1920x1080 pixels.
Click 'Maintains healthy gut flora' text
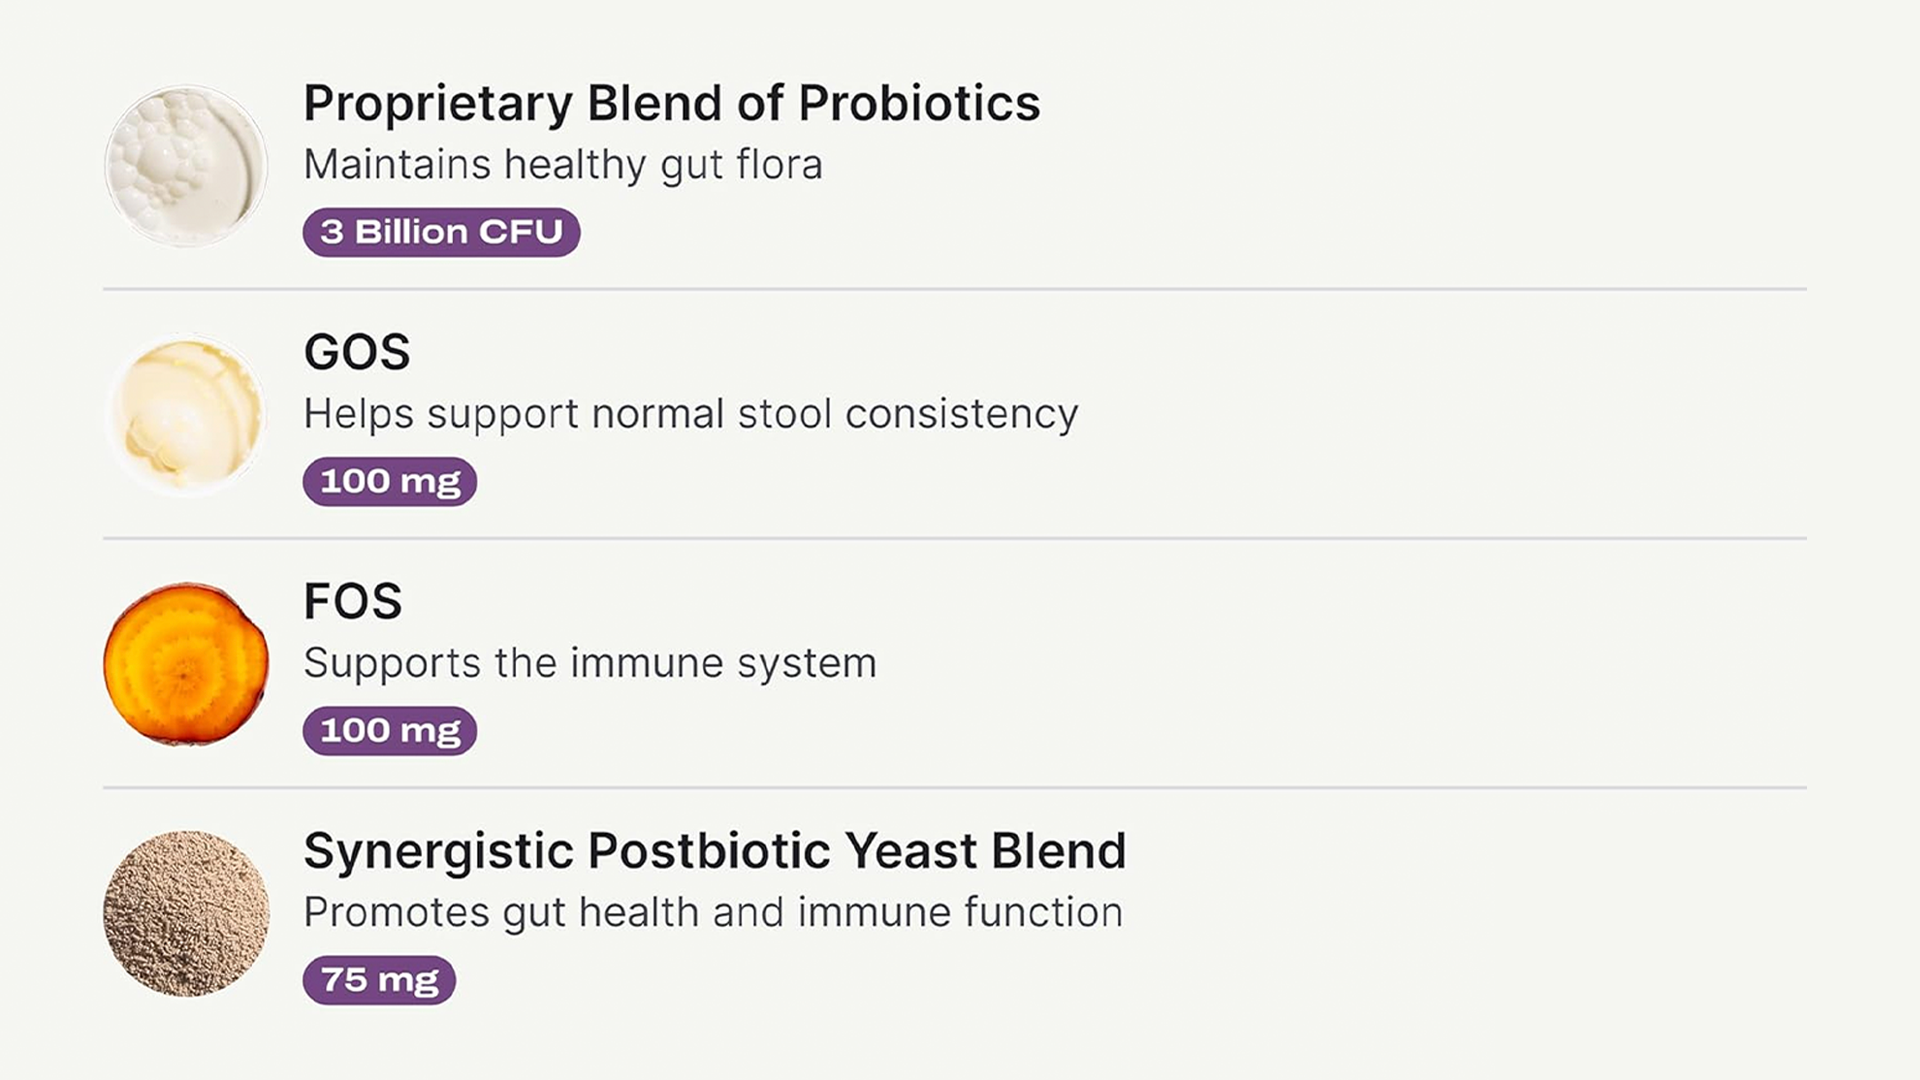pos(563,165)
